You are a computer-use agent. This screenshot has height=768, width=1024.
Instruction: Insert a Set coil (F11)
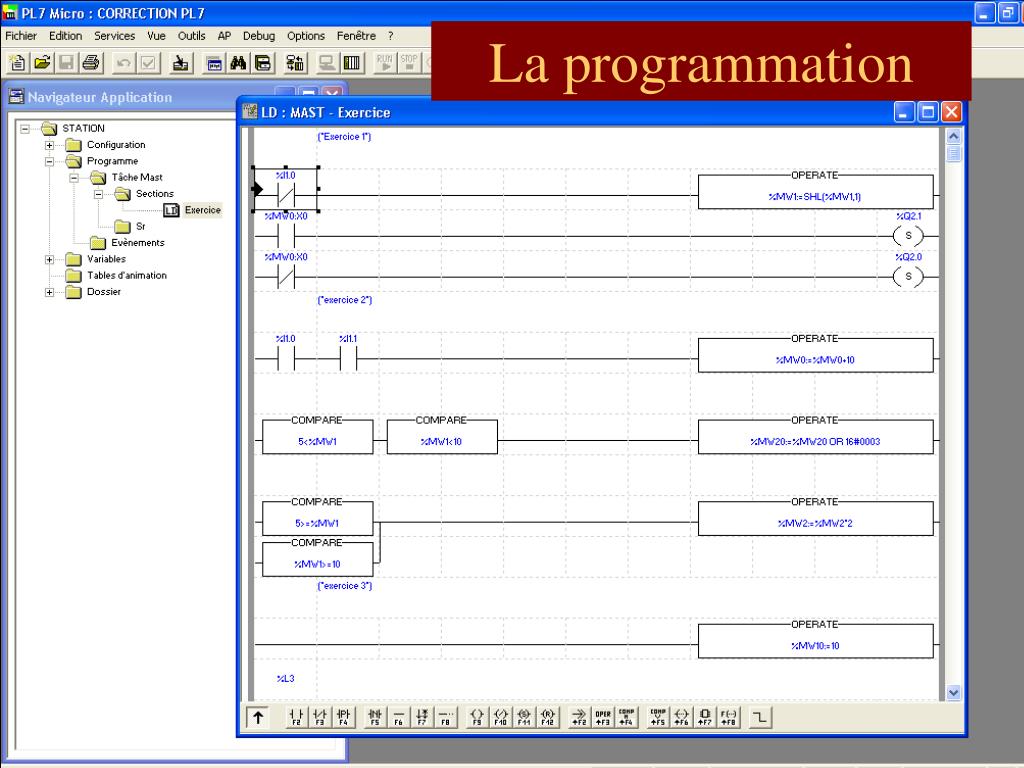[524, 718]
